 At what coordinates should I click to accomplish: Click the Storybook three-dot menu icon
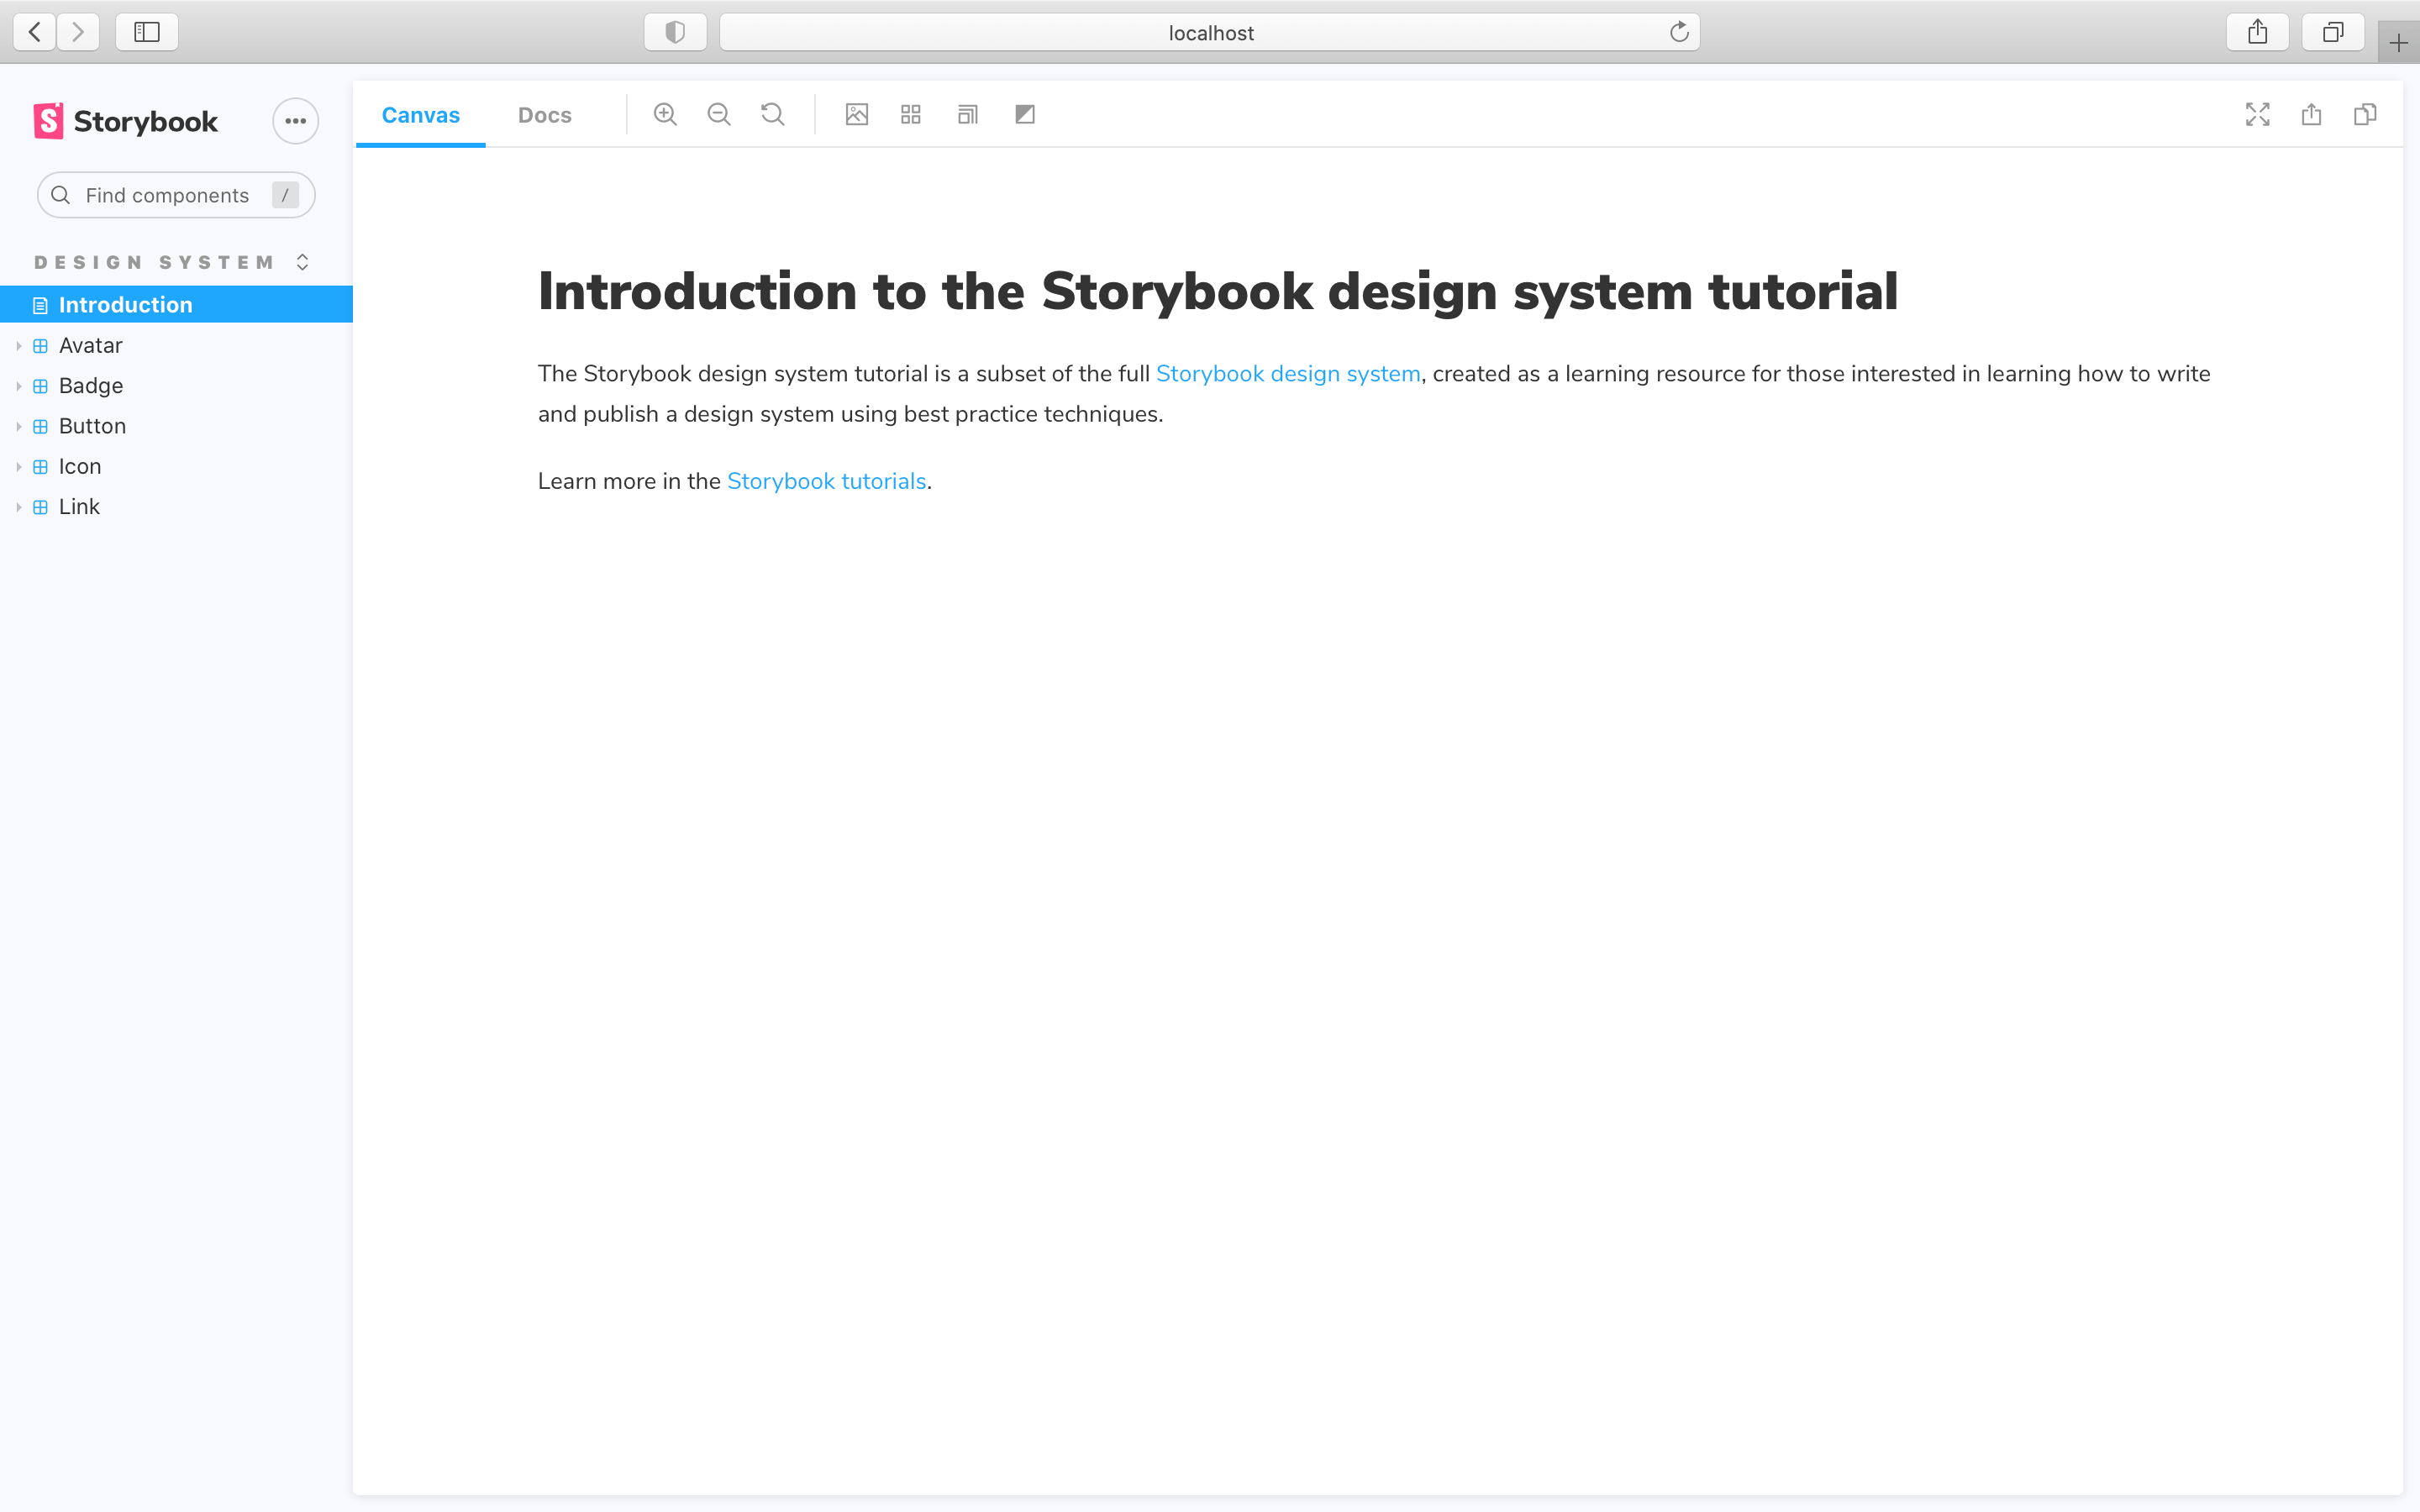(x=294, y=120)
